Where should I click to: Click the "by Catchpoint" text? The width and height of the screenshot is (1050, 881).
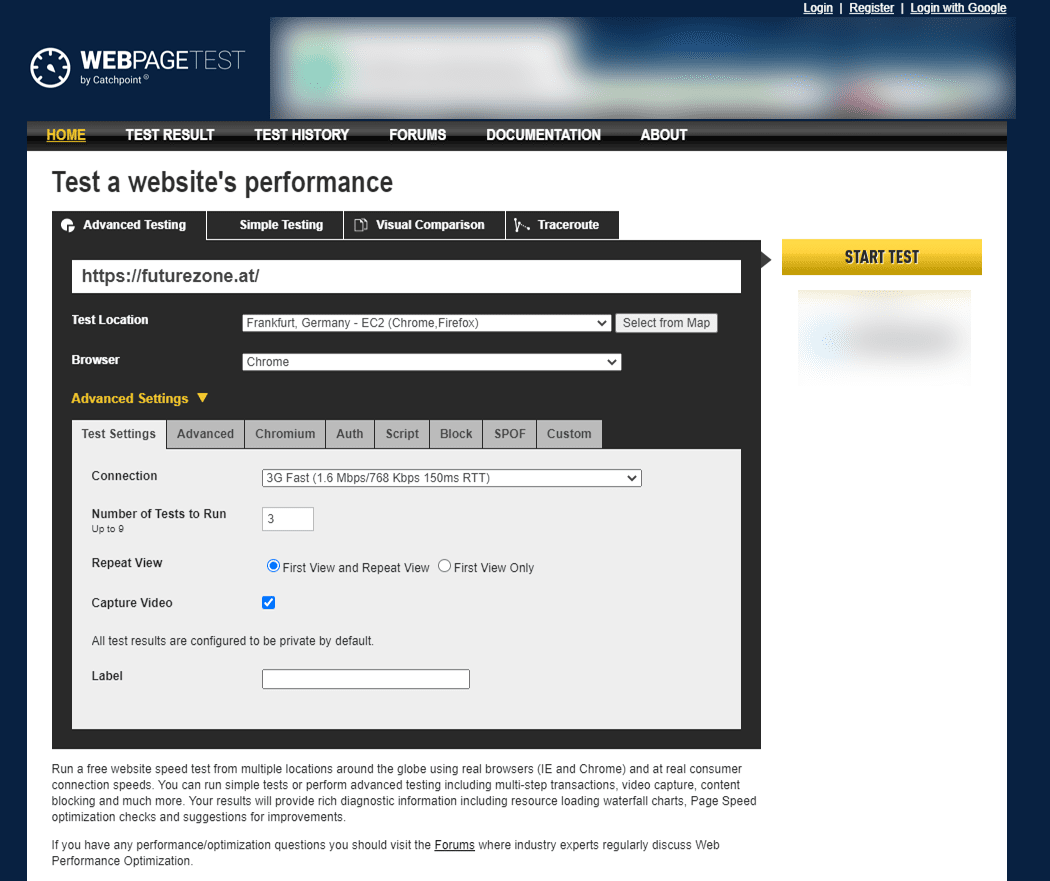click(x=115, y=80)
